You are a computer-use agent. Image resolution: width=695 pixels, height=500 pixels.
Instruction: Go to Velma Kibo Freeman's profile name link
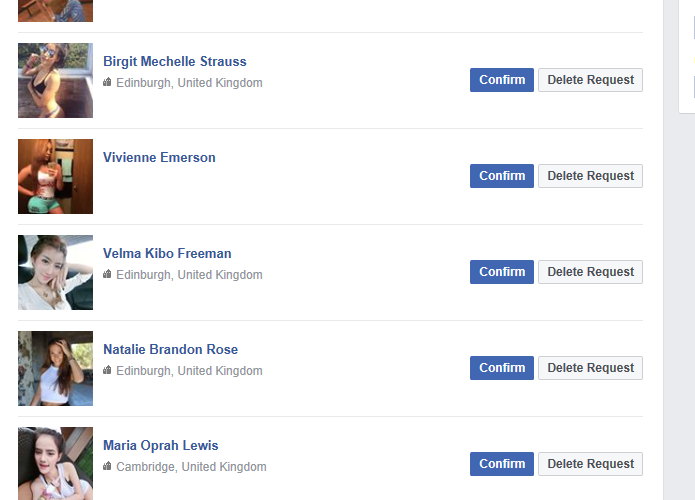click(167, 253)
